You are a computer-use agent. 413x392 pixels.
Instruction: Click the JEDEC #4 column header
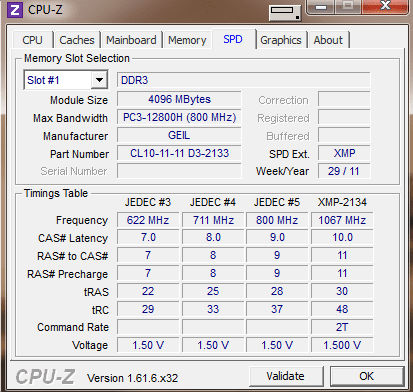213,202
